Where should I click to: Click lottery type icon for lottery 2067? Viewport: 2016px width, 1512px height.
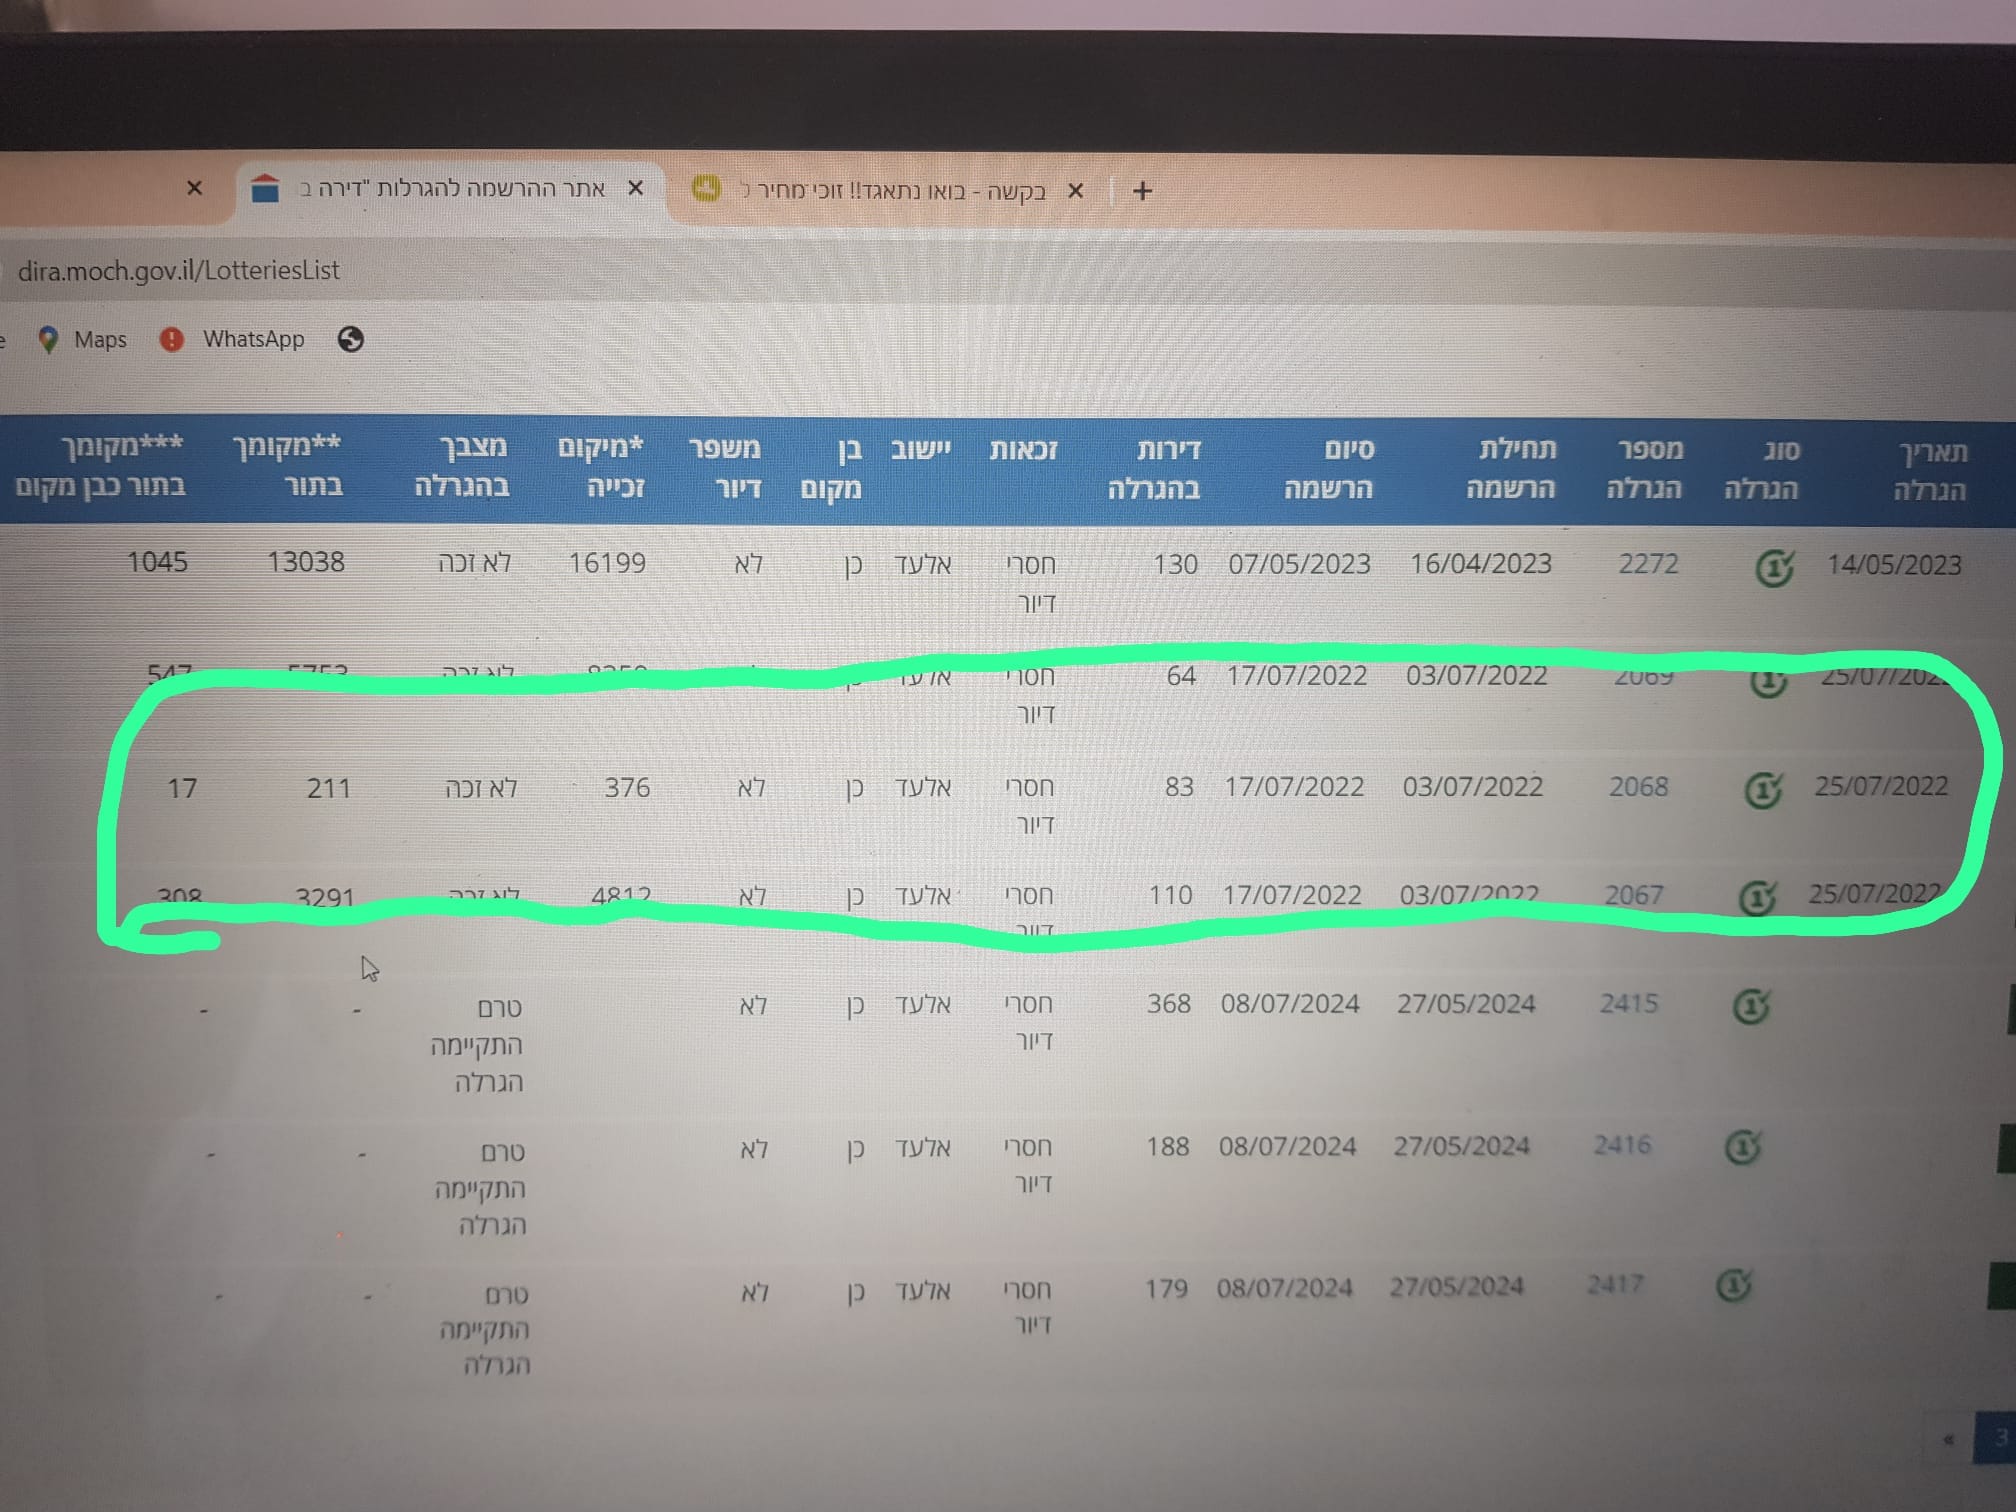click(1757, 897)
